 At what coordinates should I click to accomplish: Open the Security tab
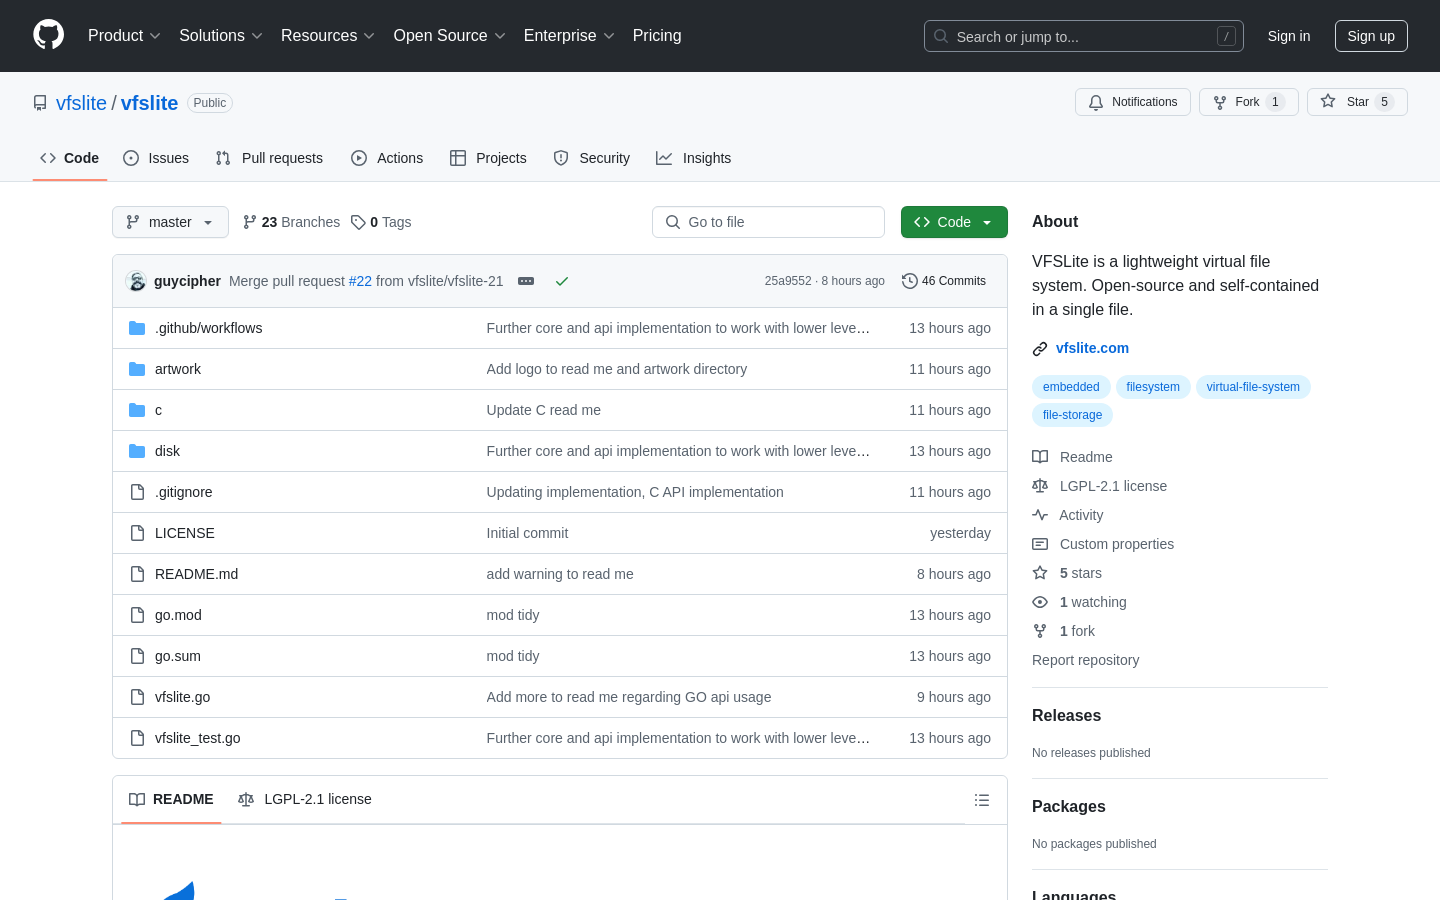[x=592, y=158]
